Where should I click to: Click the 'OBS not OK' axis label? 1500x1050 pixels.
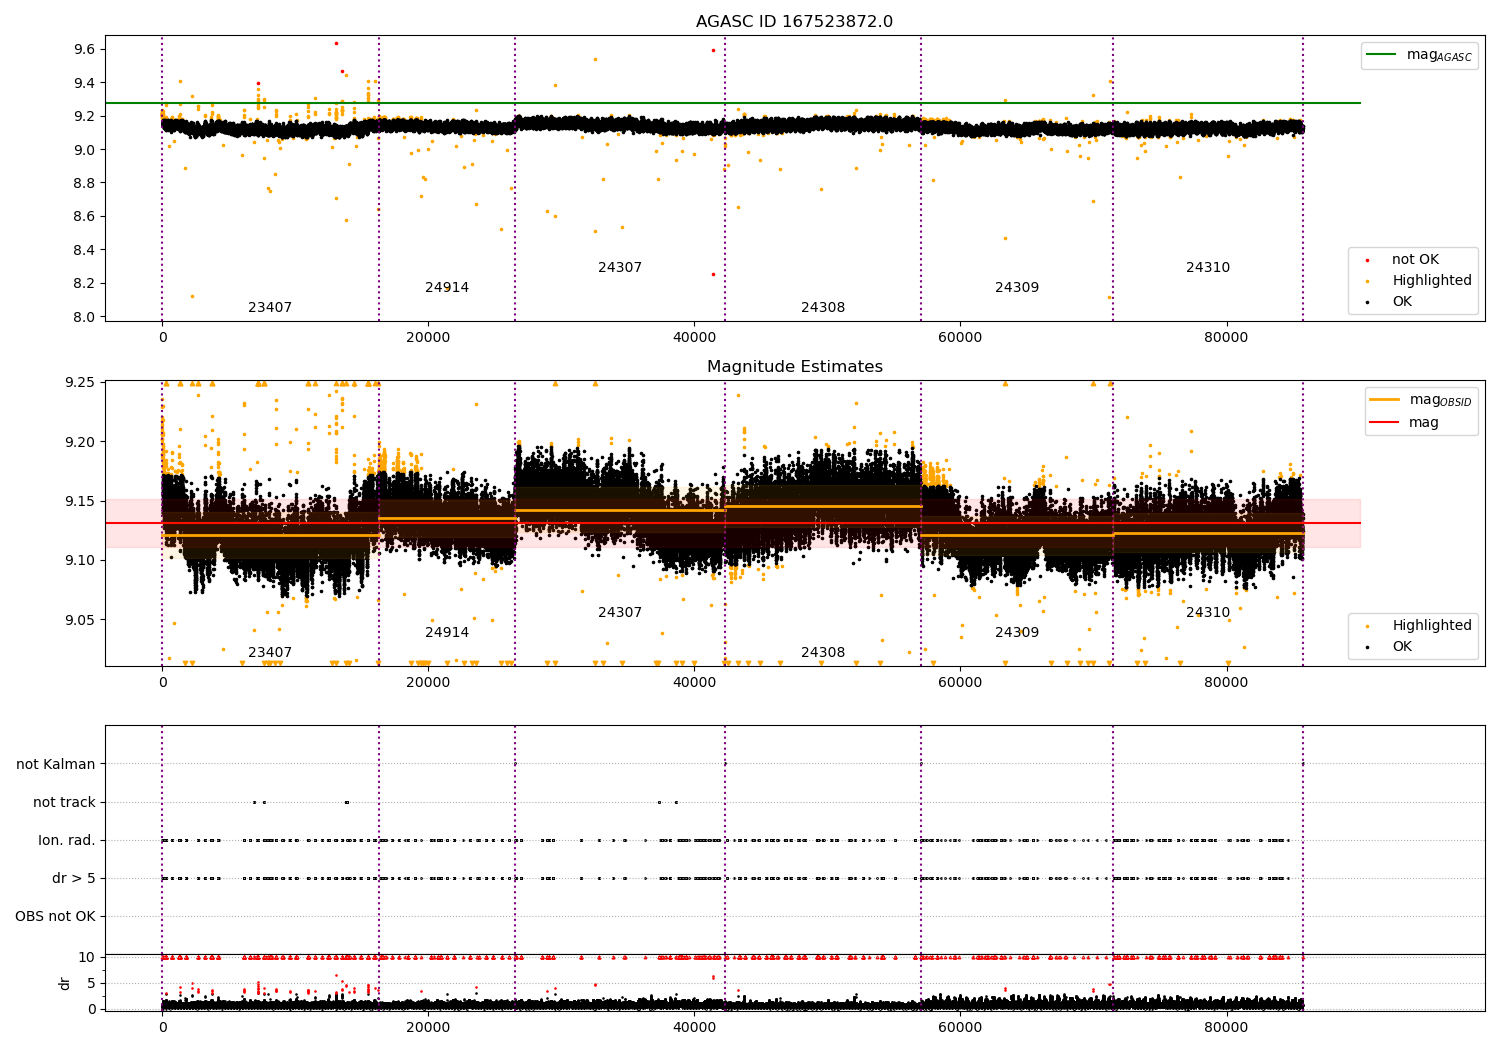(x=55, y=917)
